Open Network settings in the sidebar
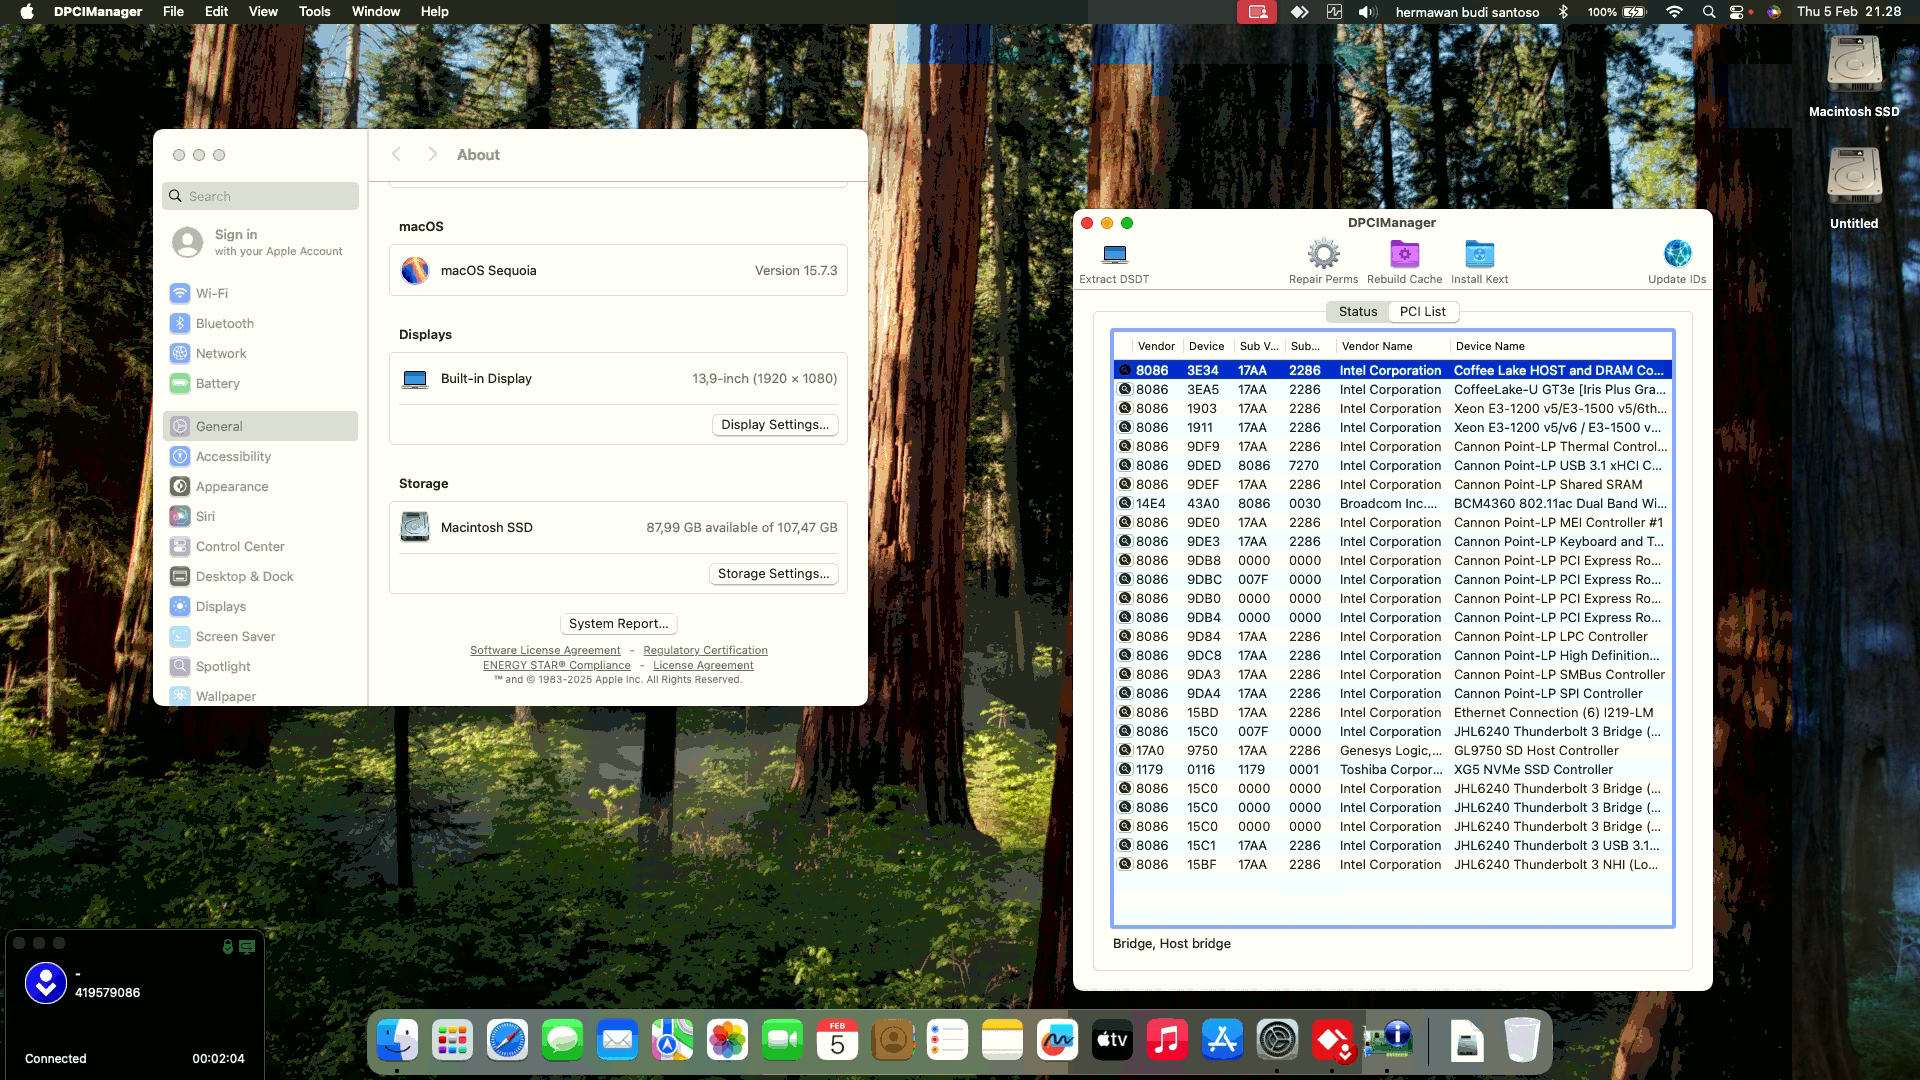This screenshot has width=1920, height=1080. click(260, 354)
